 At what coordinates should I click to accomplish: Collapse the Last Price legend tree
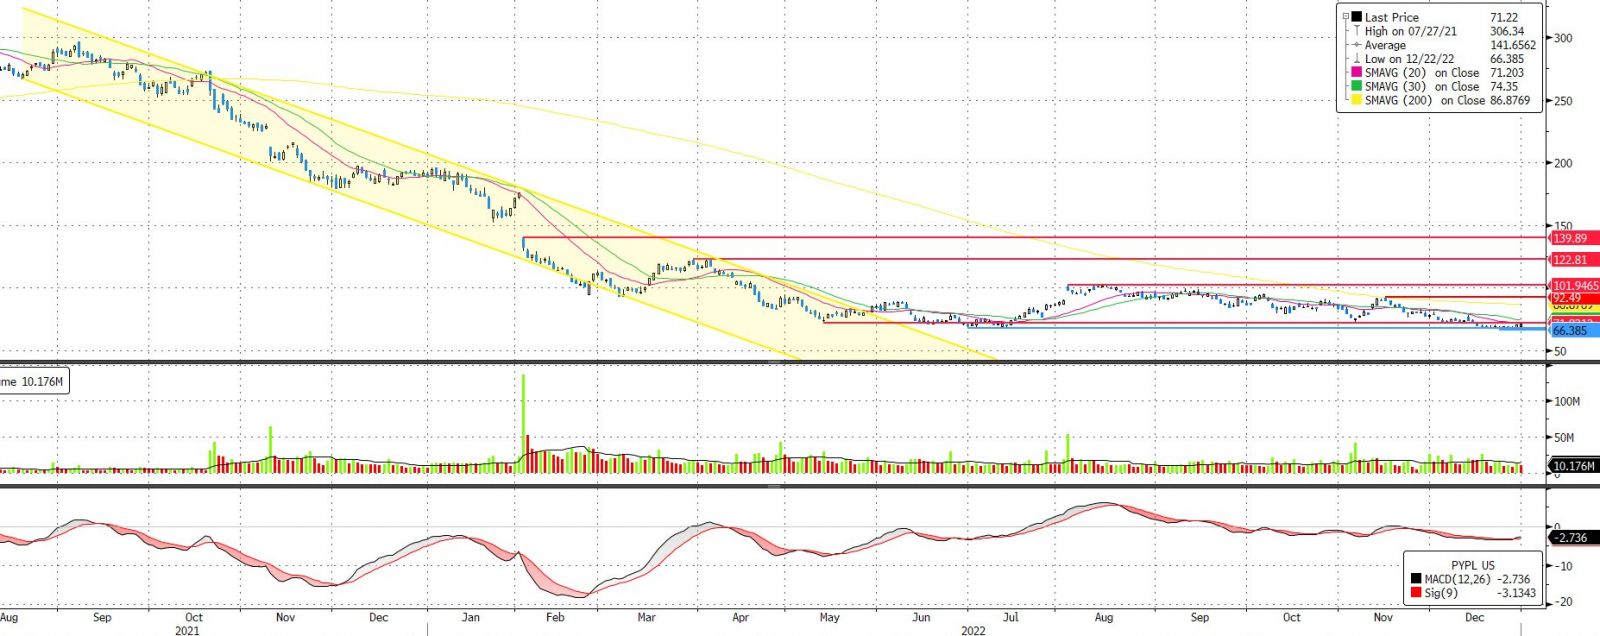tap(1346, 17)
